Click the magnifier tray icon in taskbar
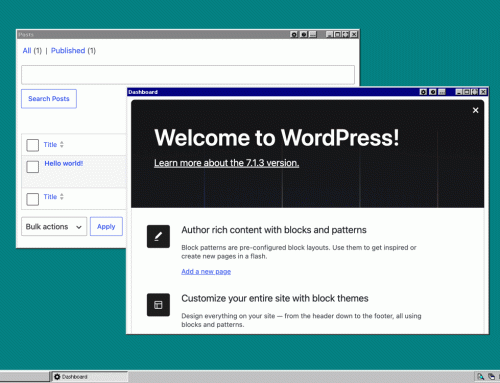This screenshot has width=500, height=383. click(480, 377)
